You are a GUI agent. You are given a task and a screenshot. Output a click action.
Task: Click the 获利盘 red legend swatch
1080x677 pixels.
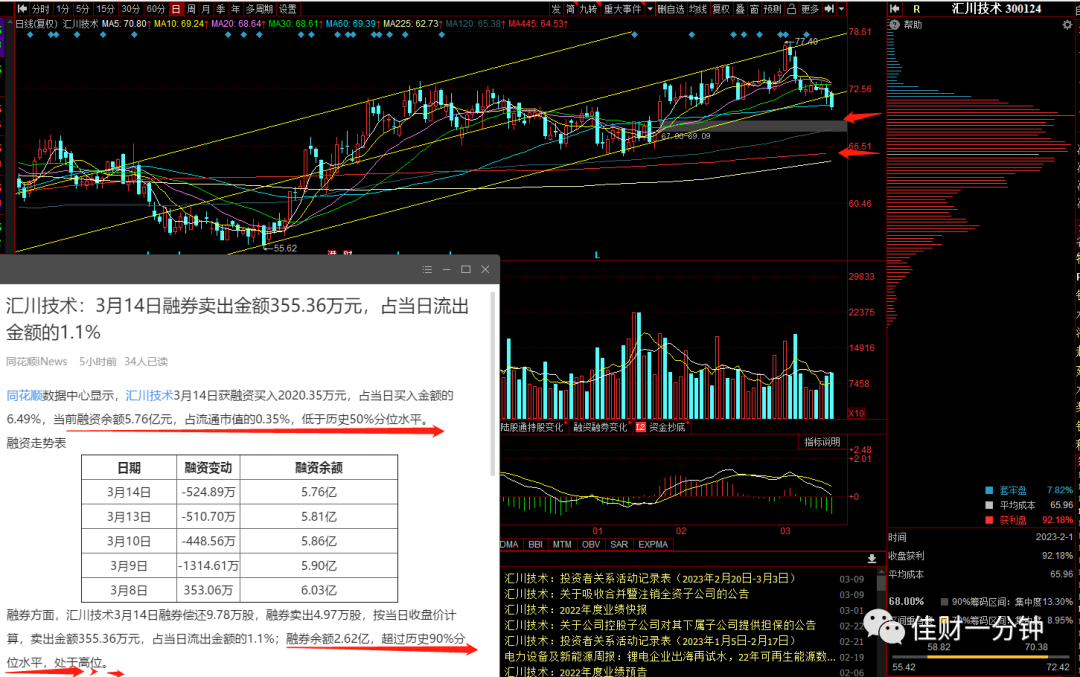click(989, 520)
